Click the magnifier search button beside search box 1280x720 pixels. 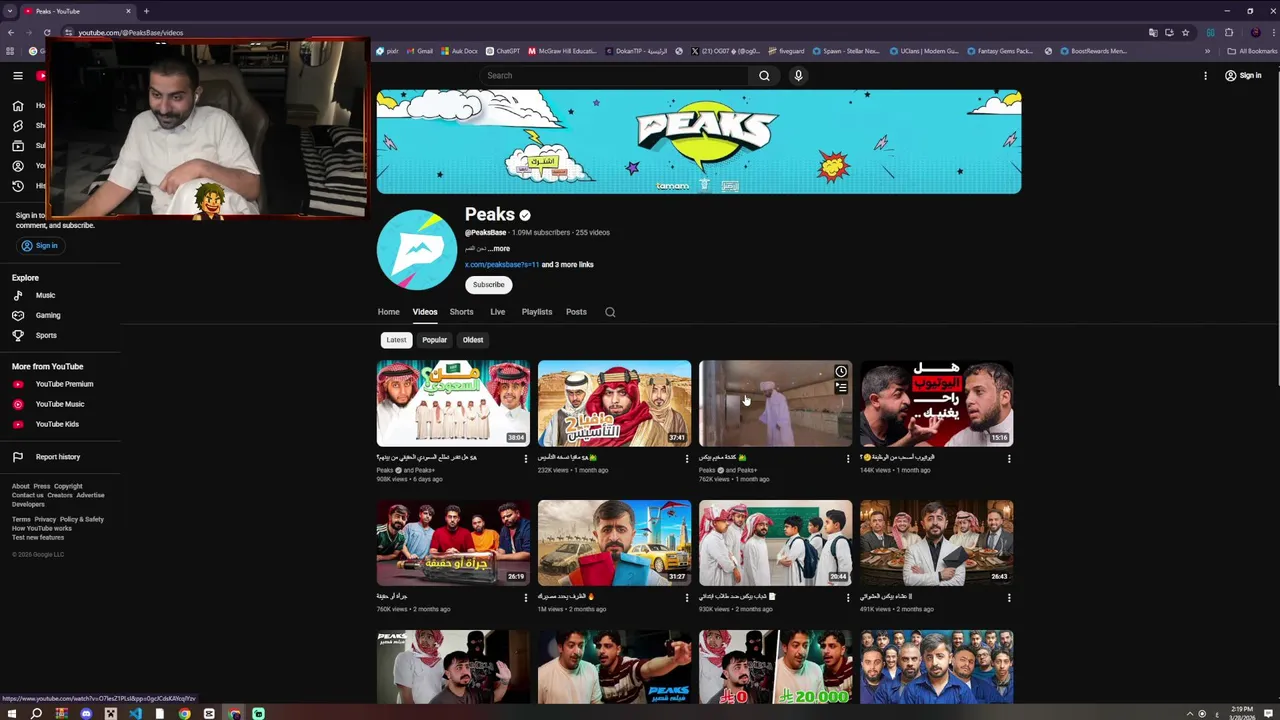pyautogui.click(x=764, y=75)
